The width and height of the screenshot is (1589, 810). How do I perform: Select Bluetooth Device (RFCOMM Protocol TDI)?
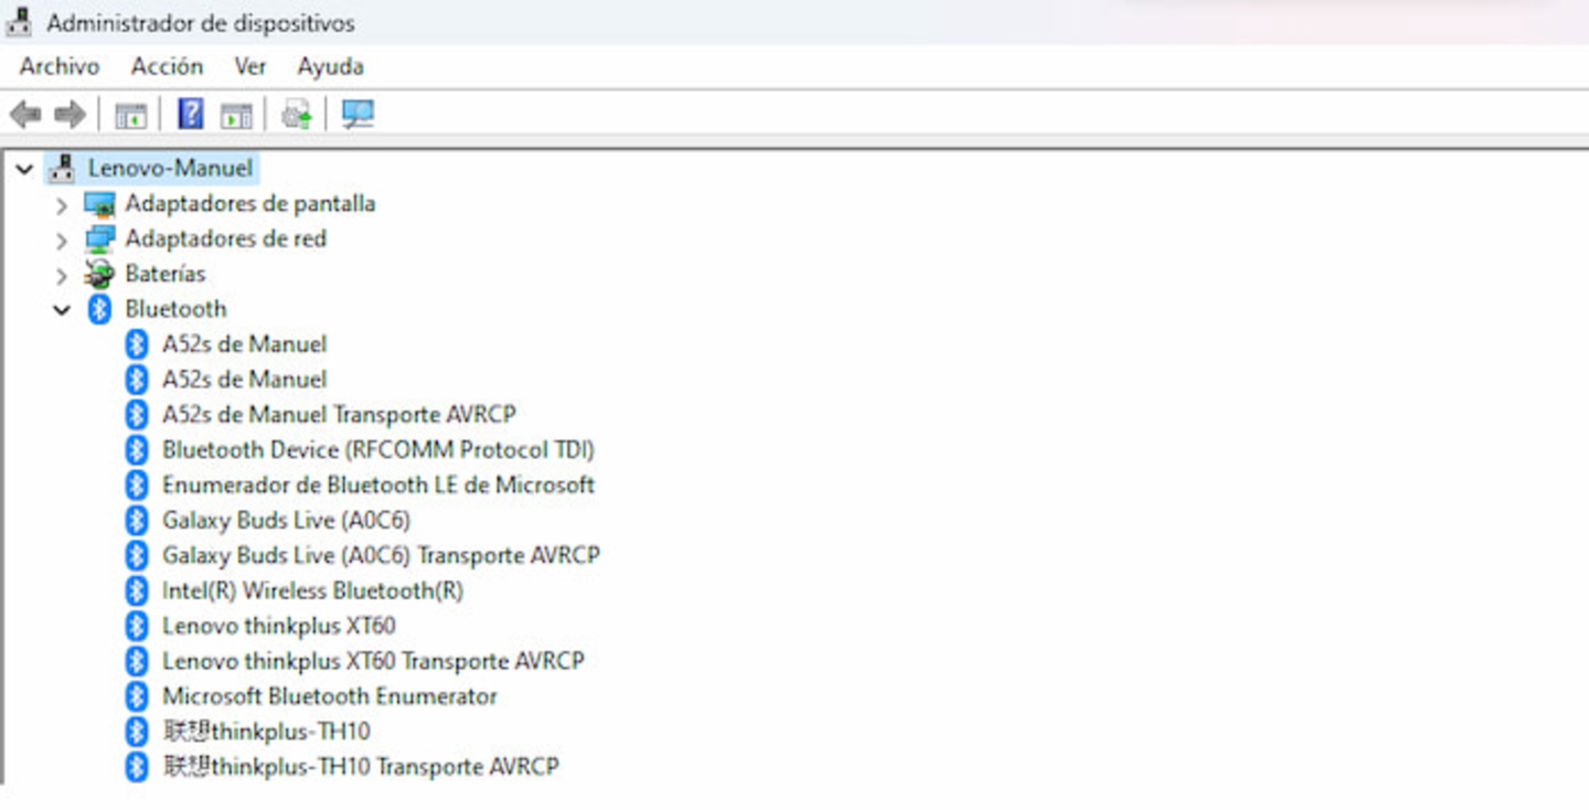tap(378, 450)
